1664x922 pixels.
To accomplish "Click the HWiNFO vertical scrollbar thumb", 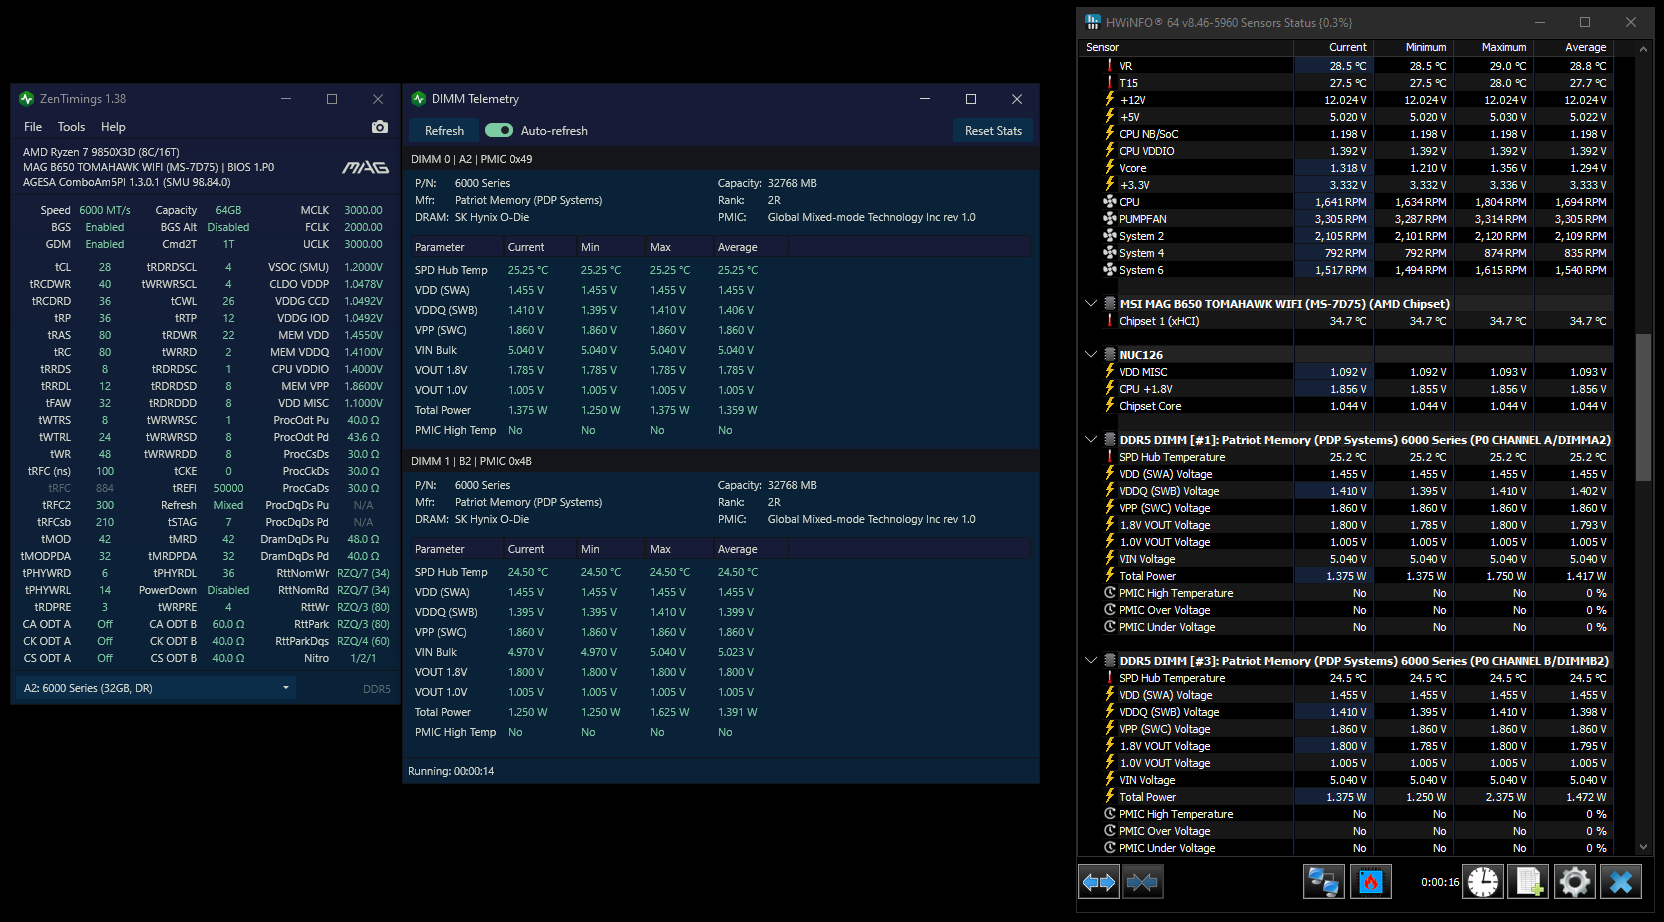I will pyautogui.click(x=1643, y=408).
